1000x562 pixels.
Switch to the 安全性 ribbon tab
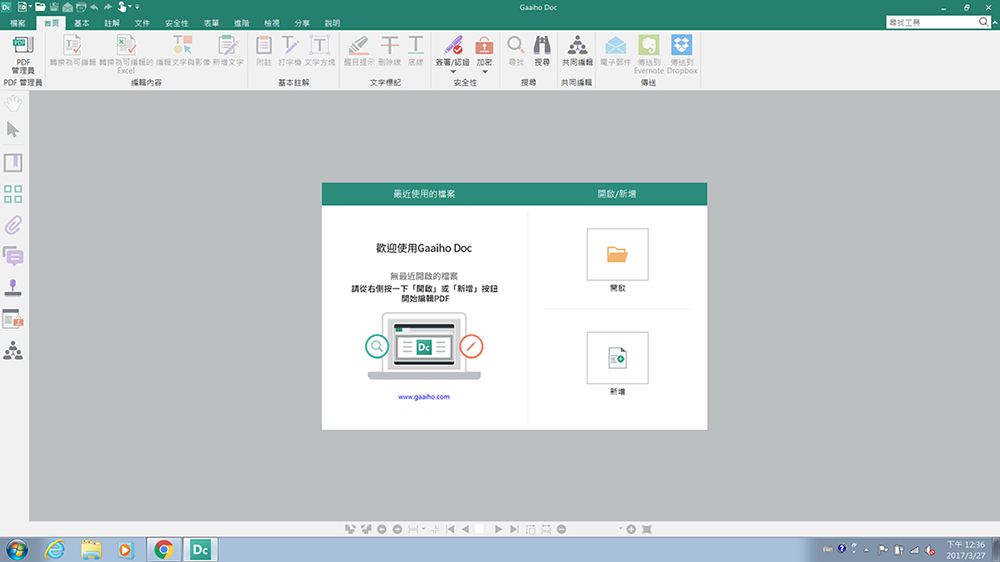[x=176, y=22]
